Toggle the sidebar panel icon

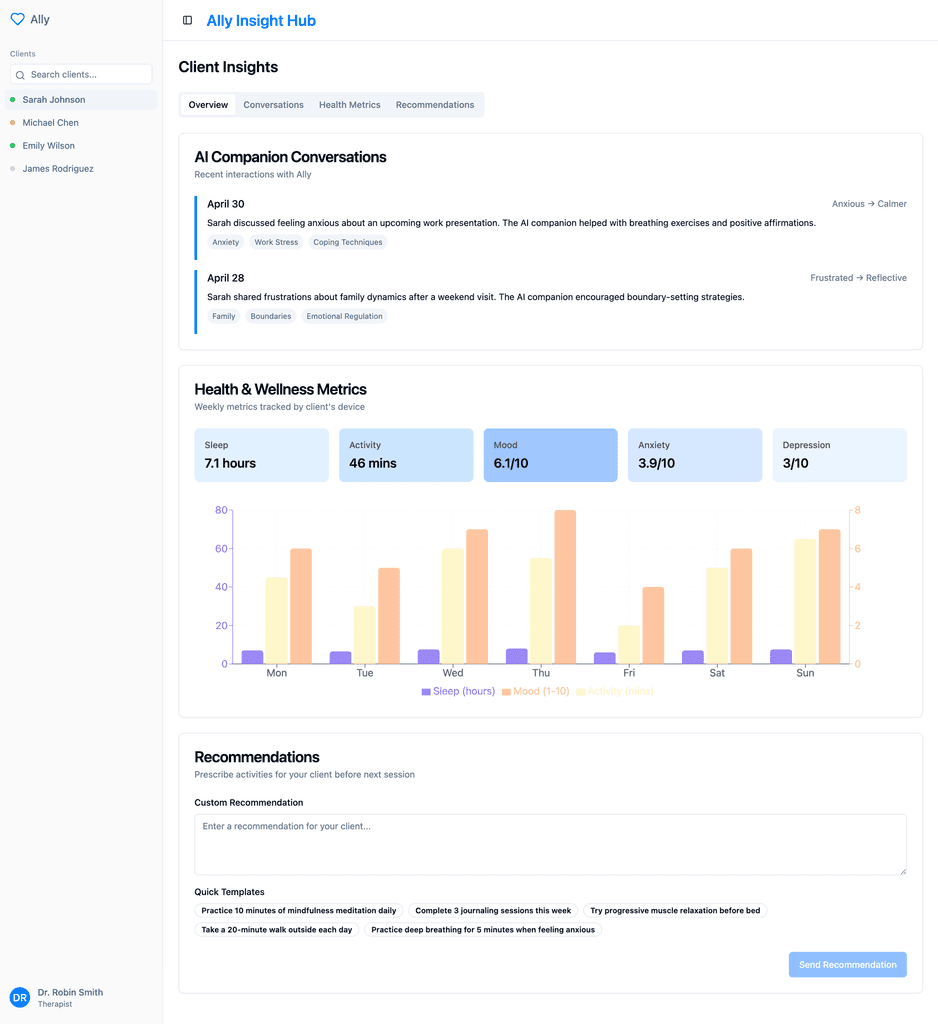(x=187, y=20)
